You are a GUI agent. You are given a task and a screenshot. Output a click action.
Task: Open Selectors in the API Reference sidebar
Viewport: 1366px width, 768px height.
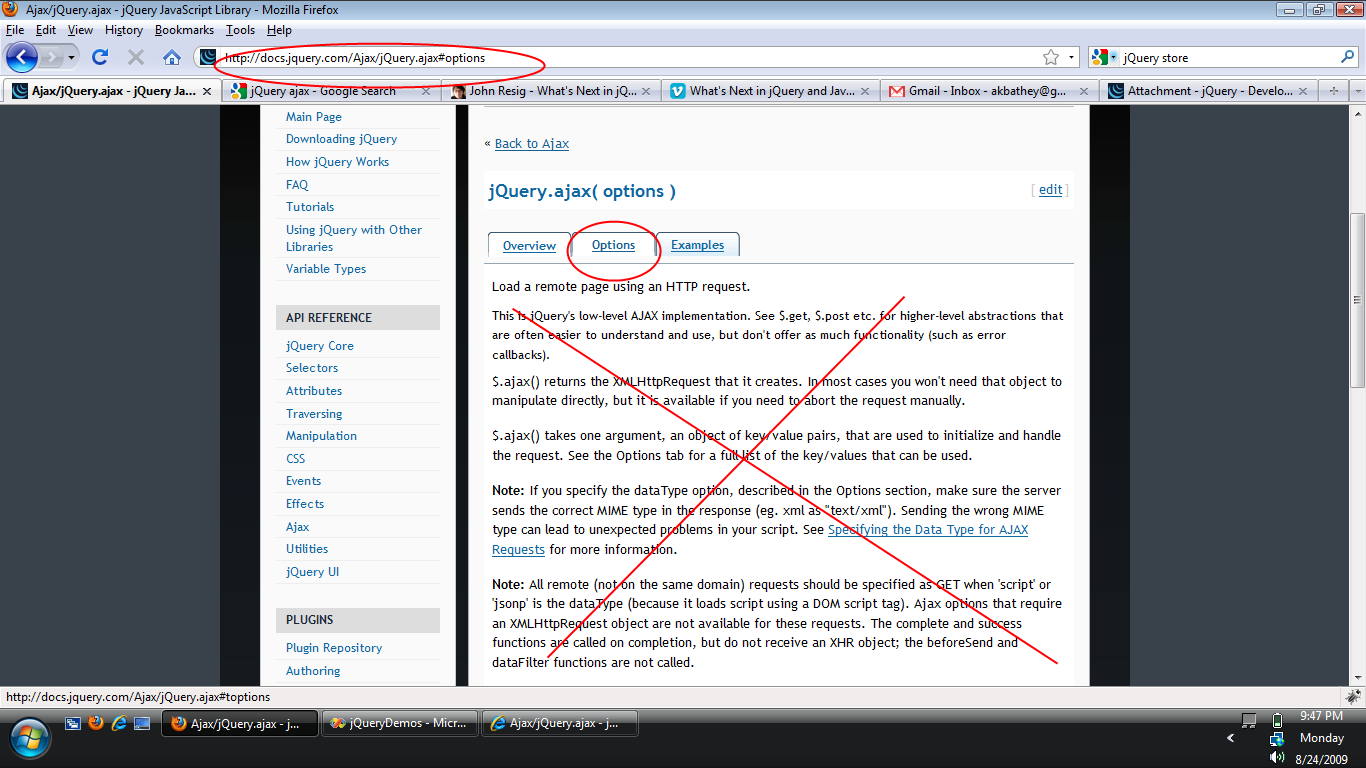click(312, 368)
